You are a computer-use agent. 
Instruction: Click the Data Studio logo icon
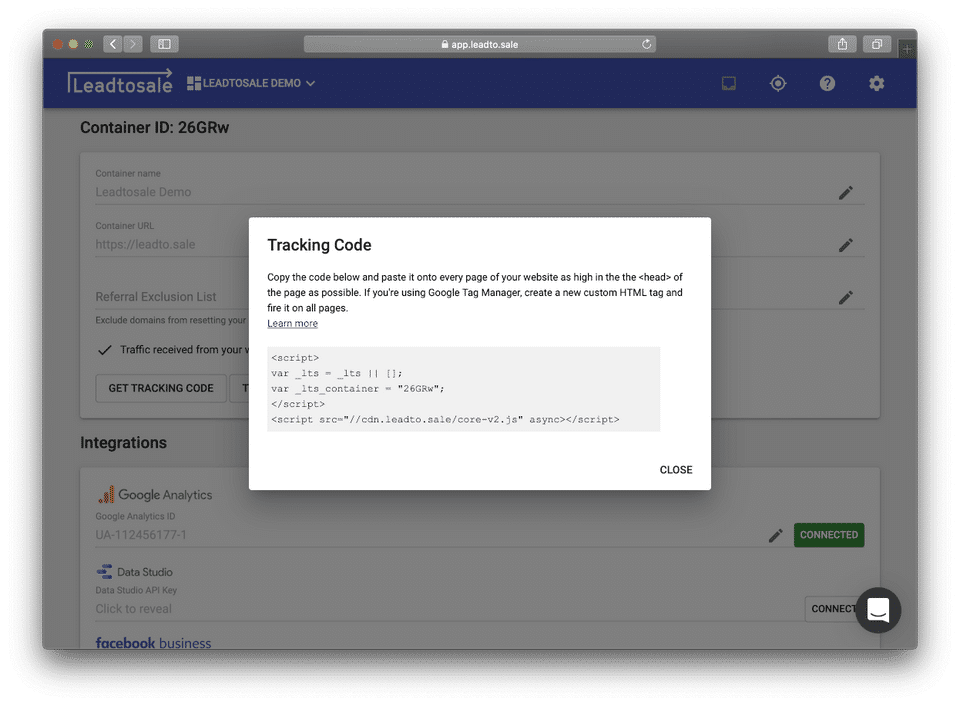coord(104,571)
